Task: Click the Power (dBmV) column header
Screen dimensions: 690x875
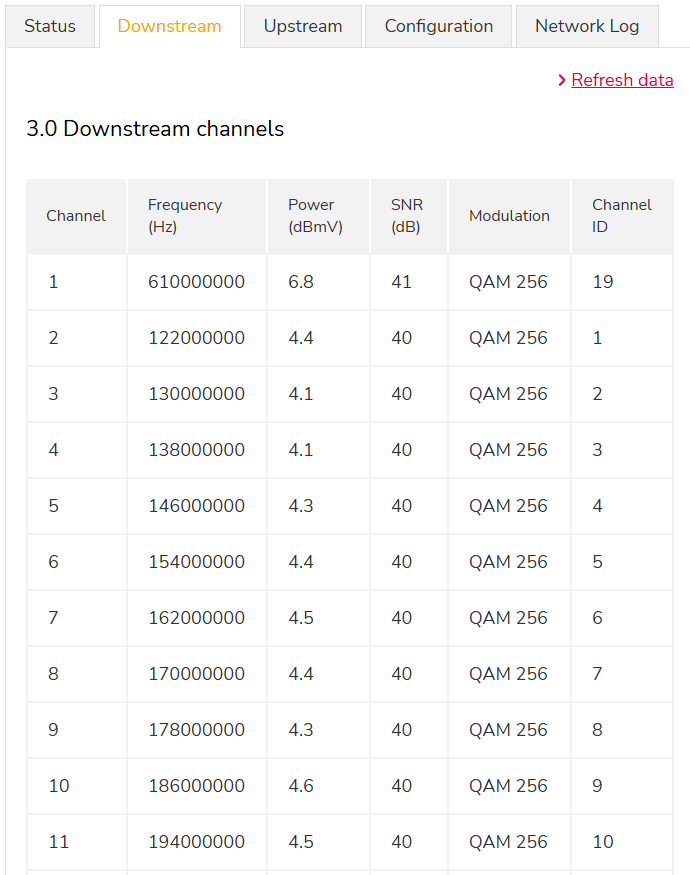Action: click(x=315, y=216)
